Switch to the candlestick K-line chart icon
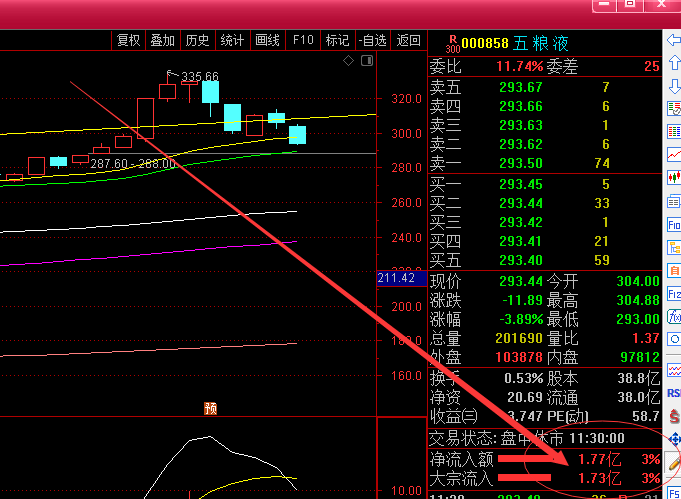Screen dimensions: 681x499 tap(674, 177)
